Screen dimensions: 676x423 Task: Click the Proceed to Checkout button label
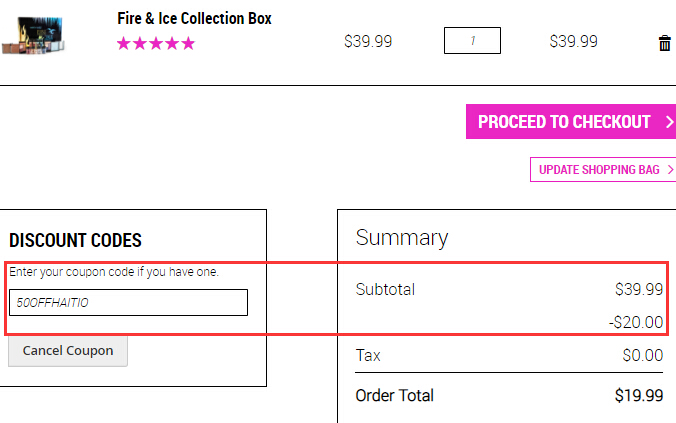(564, 122)
